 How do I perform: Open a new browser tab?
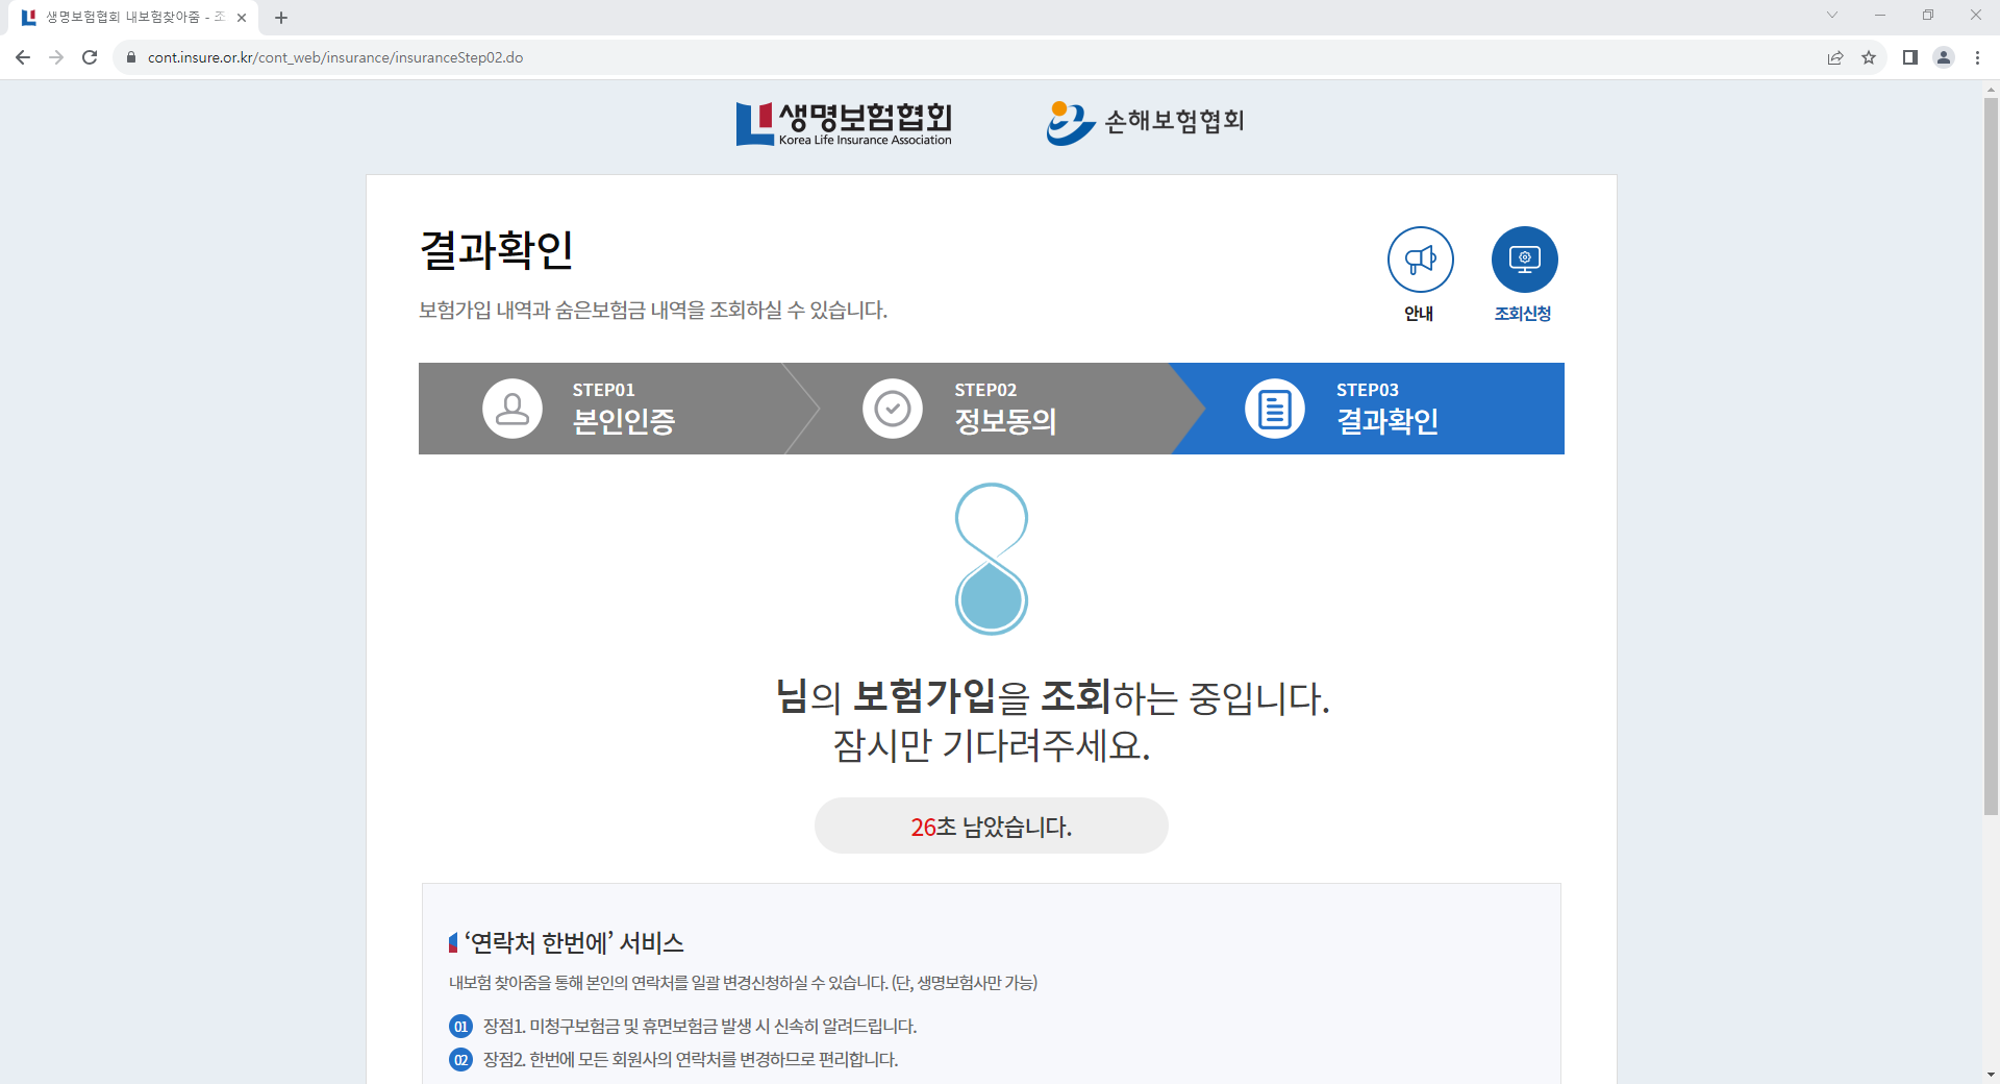click(x=281, y=17)
